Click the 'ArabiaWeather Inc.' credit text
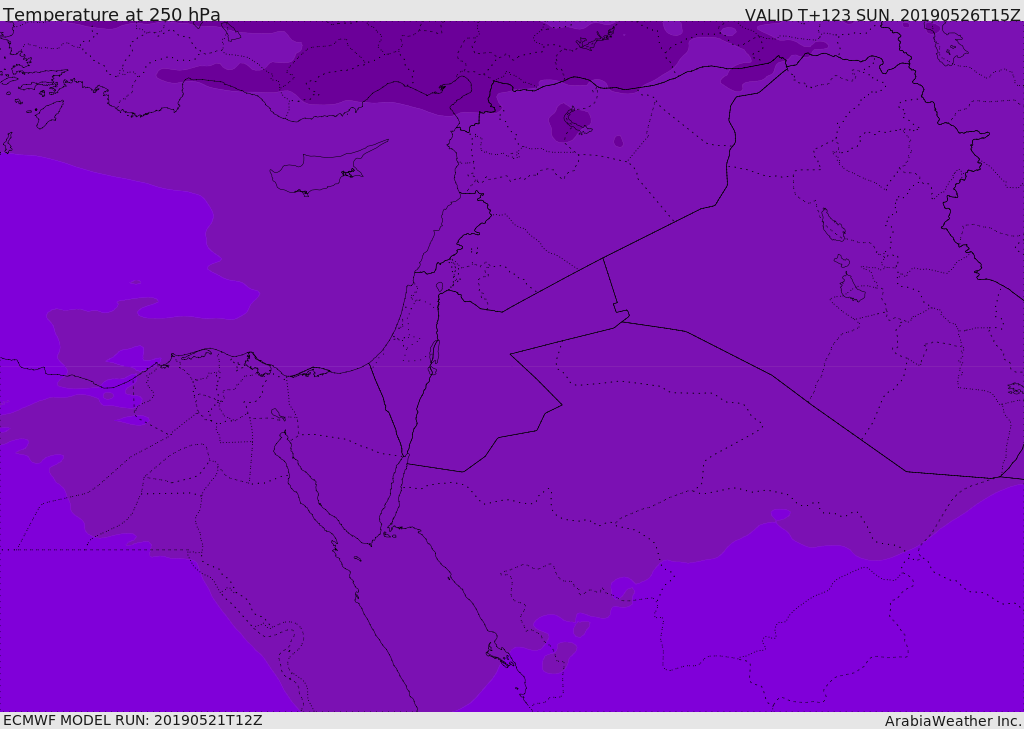The height and width of the screenshot is (729, 1024). tap(954, 721)
